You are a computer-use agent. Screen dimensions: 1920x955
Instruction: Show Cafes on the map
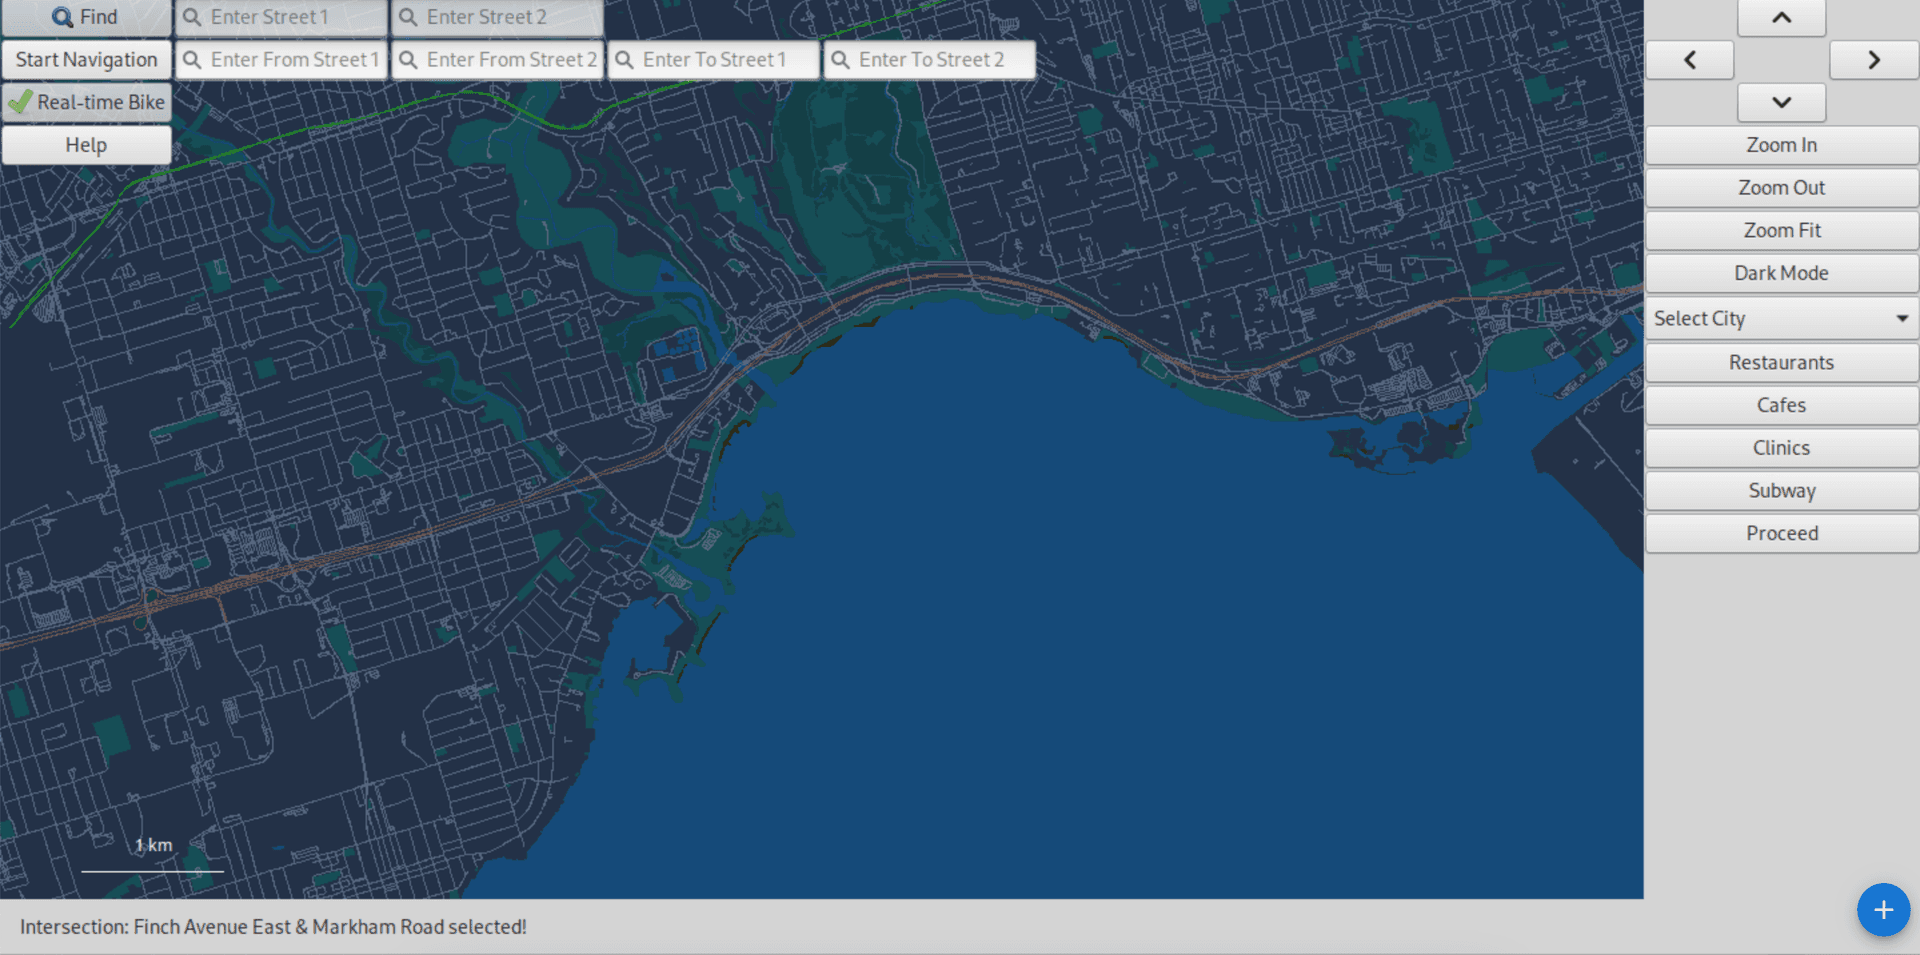click(x=1782, y=405)
